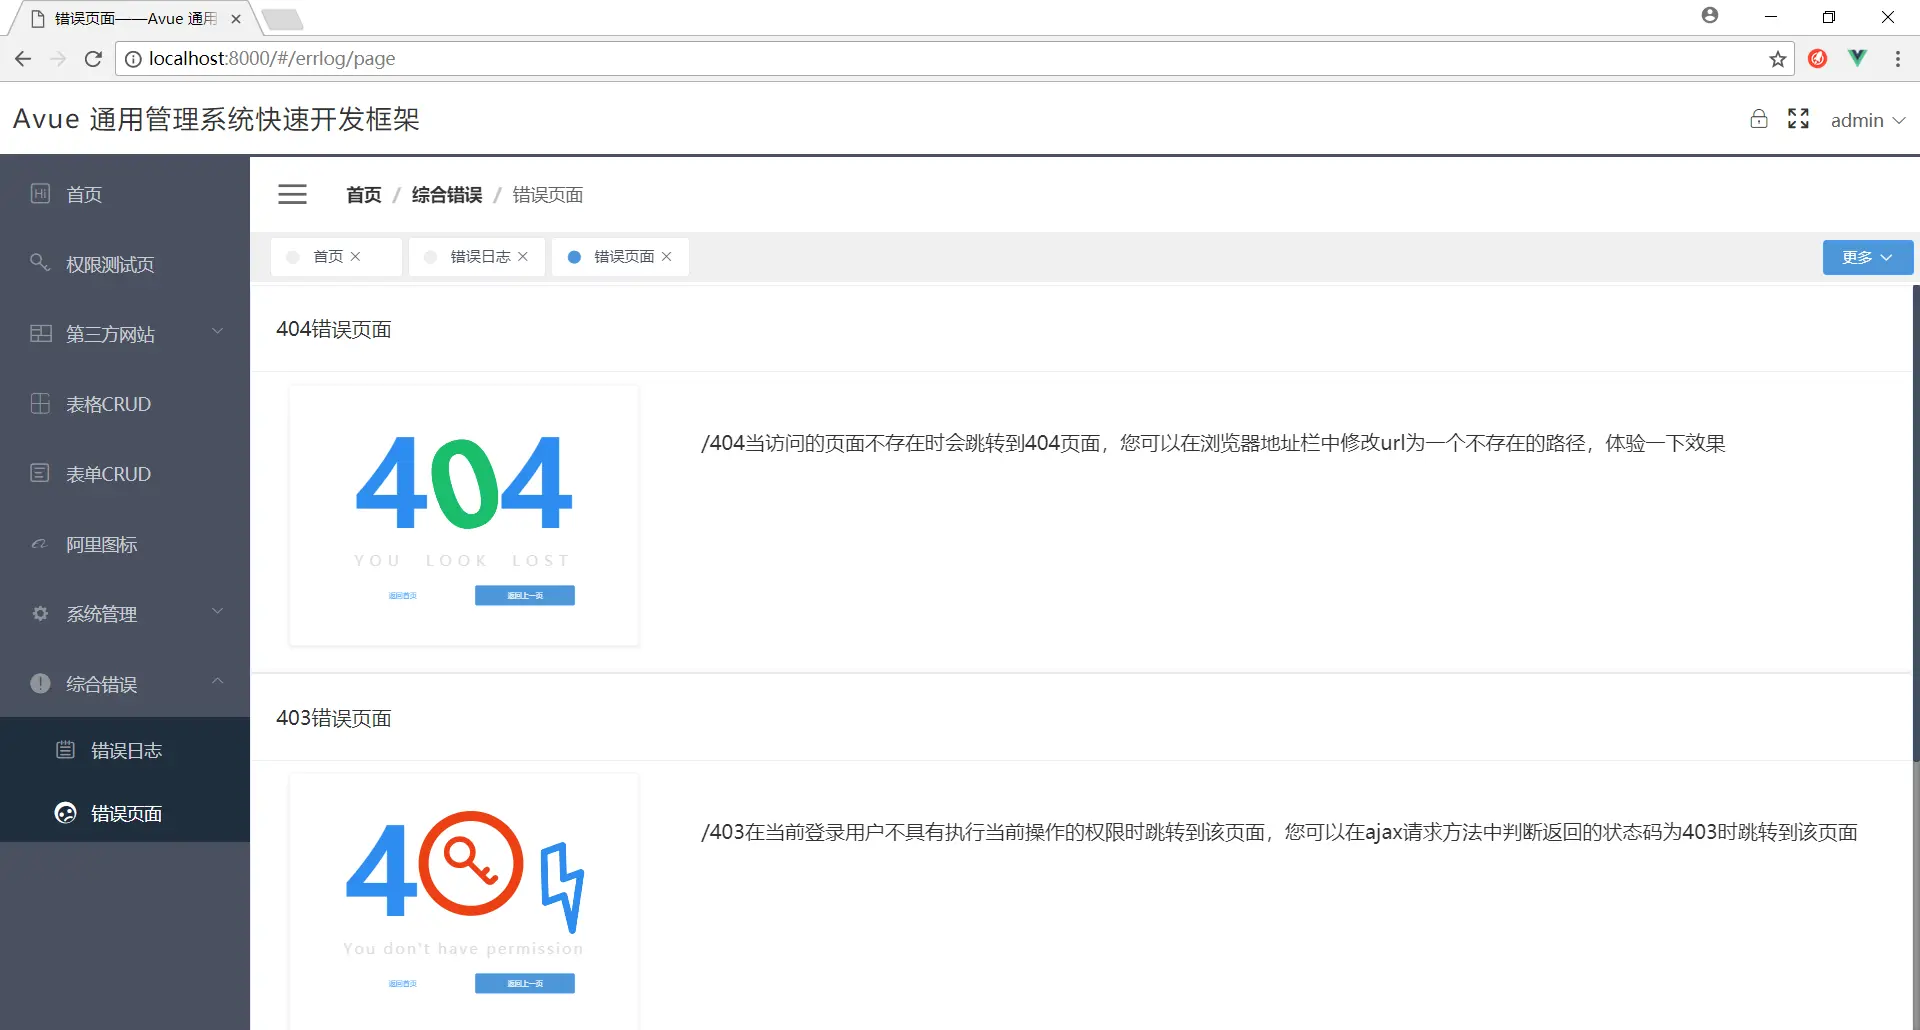This screenshot has height=1030, width=1920.
Task: Click site info icon in address bar
Action: click(x=133, y=59)
